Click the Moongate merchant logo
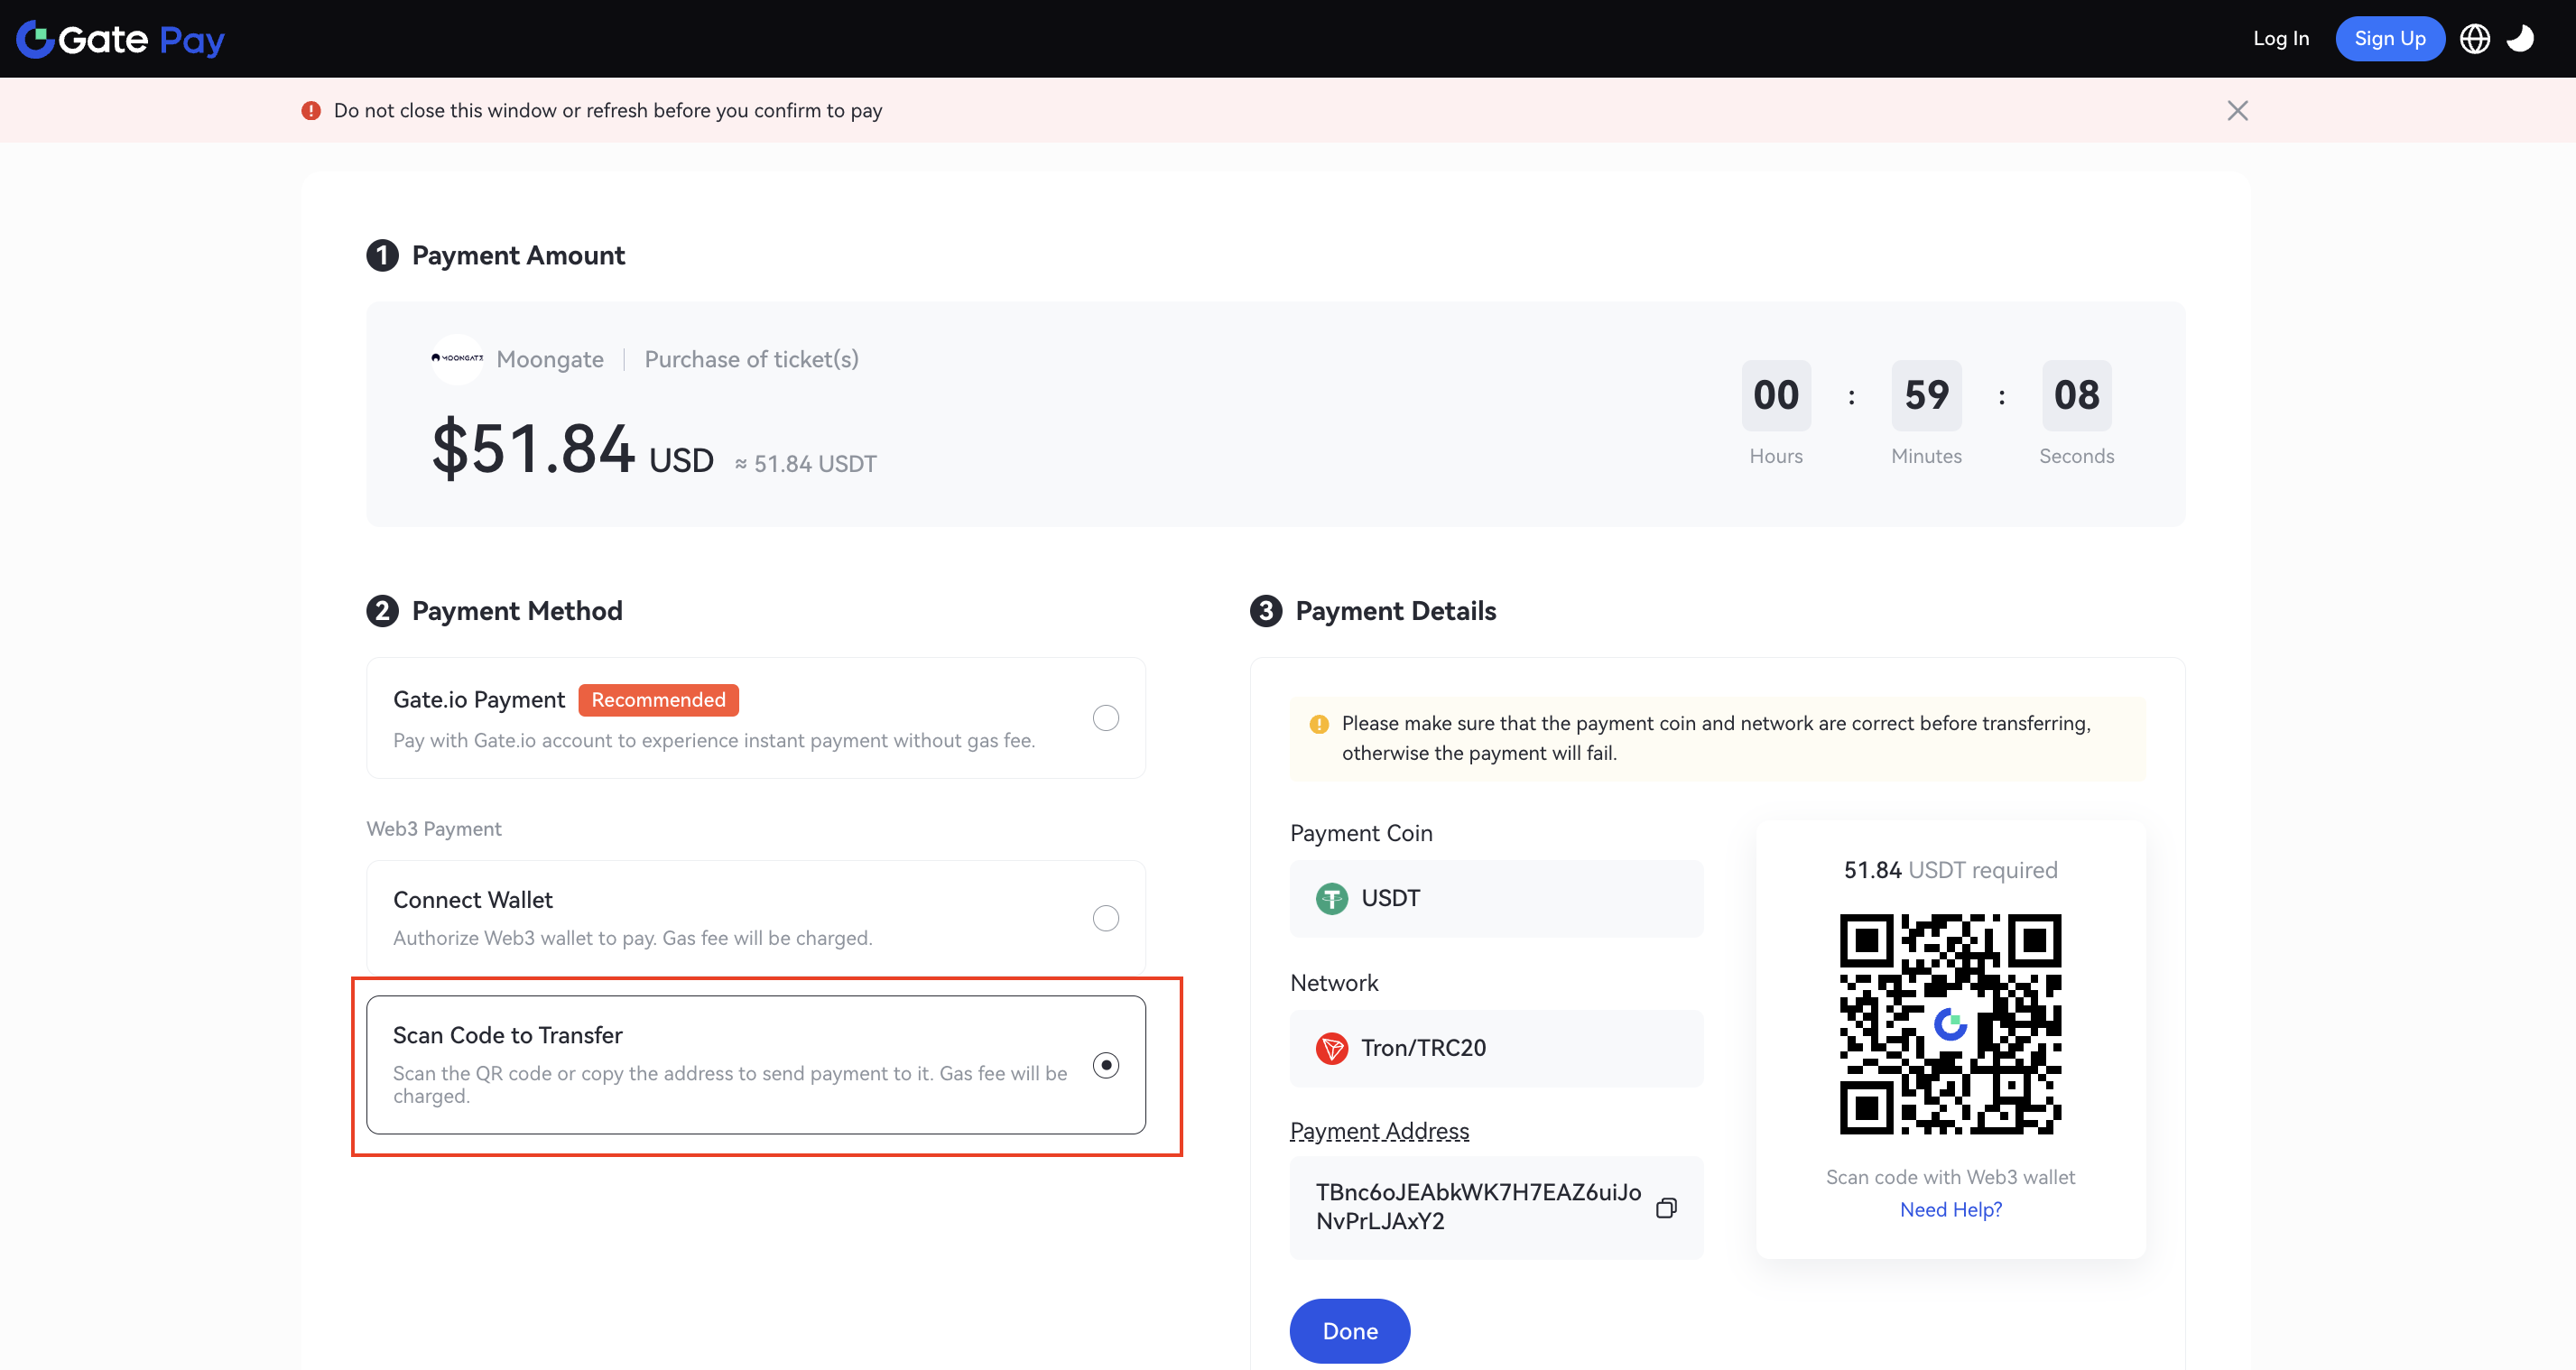This screenshot has height=1370, width=2576. (457, 358)
